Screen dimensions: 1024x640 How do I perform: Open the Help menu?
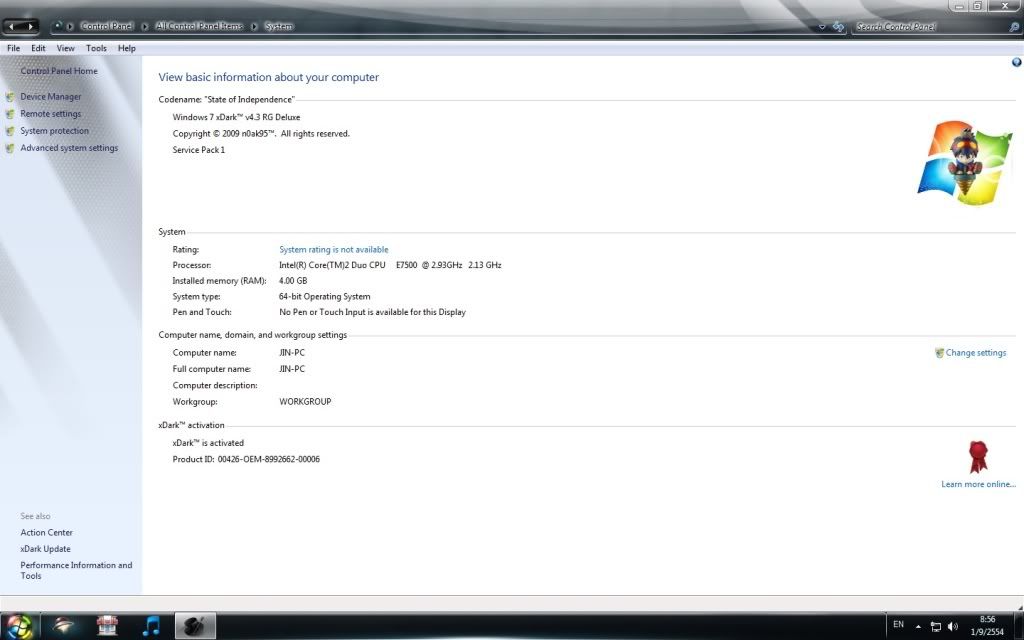click(x=127, y=48)
